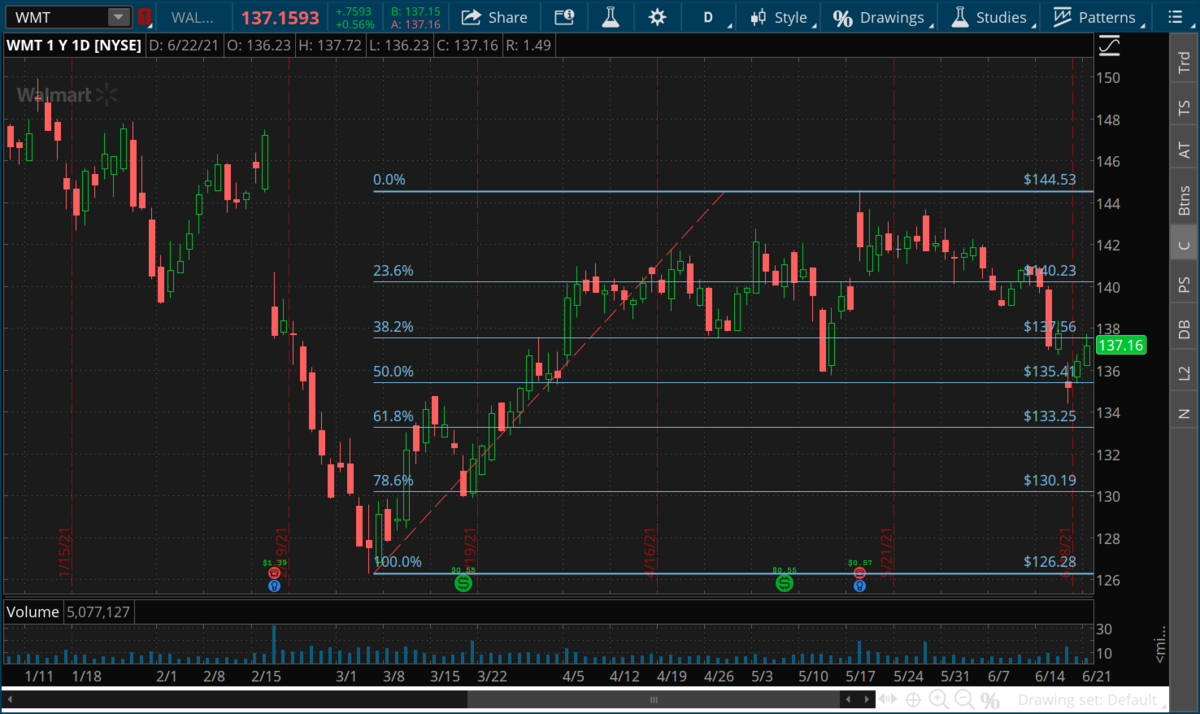Click the 61.8% Fibonacci level label

[x=393, y=417]
